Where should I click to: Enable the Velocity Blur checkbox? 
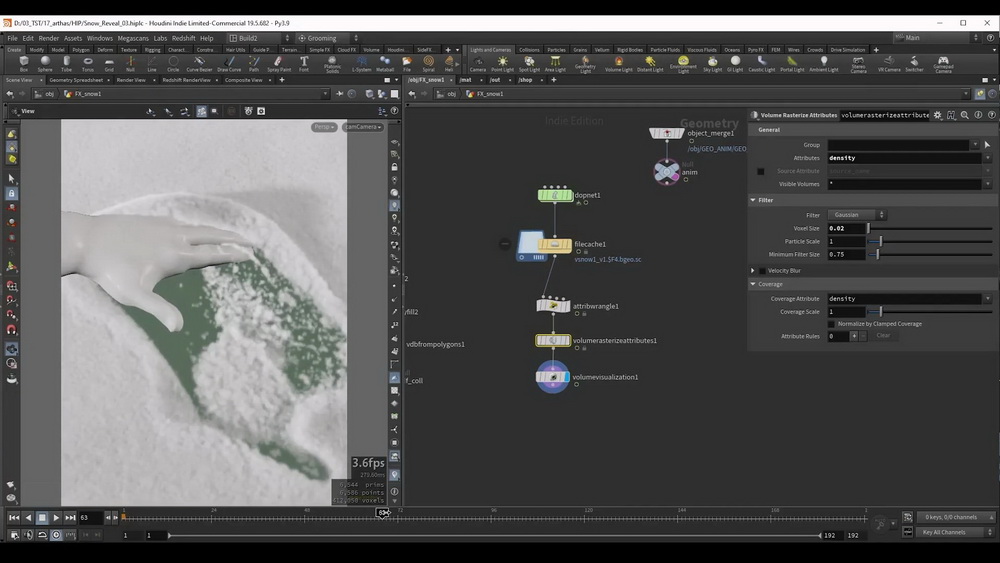click(x=762, y=270)
